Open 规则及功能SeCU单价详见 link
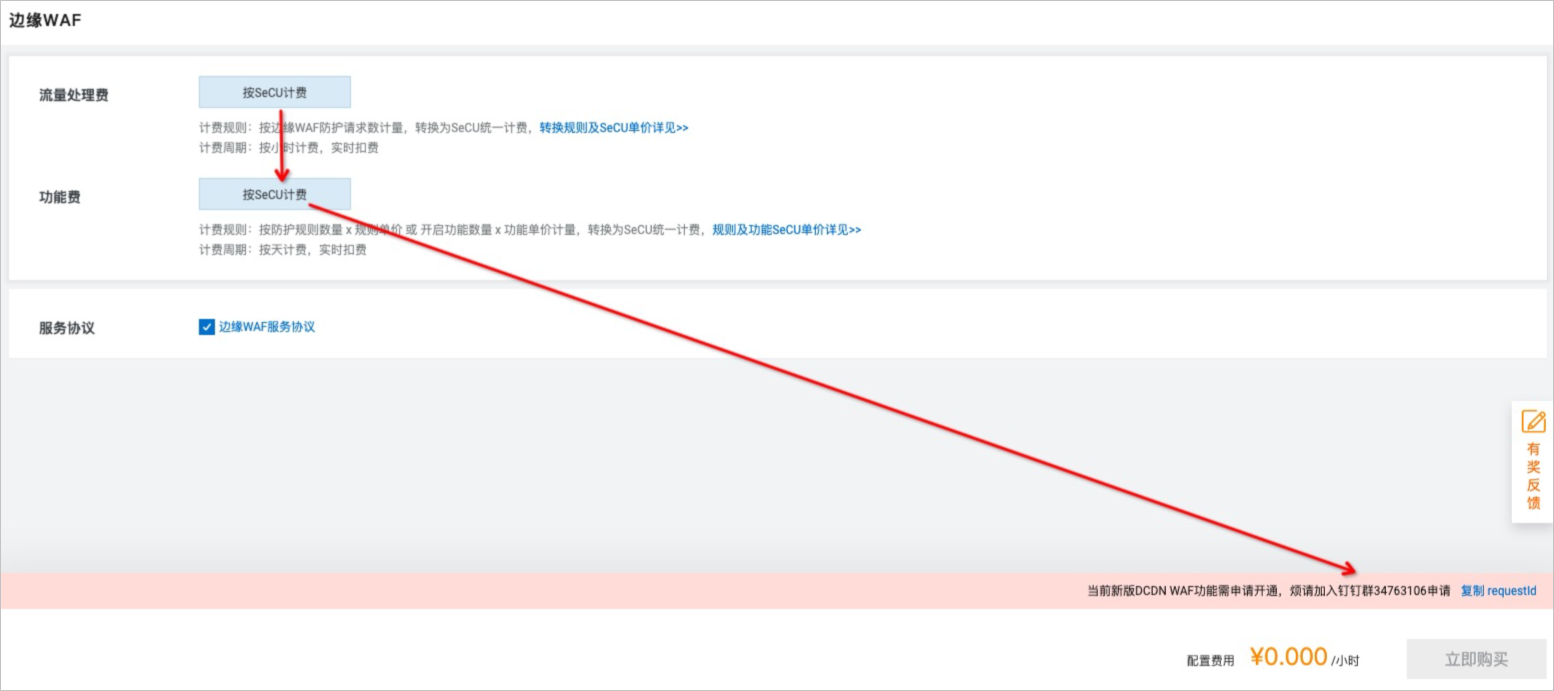This screenshot has height=691, width=1554. pyautogui.click(x=785, y=229)
